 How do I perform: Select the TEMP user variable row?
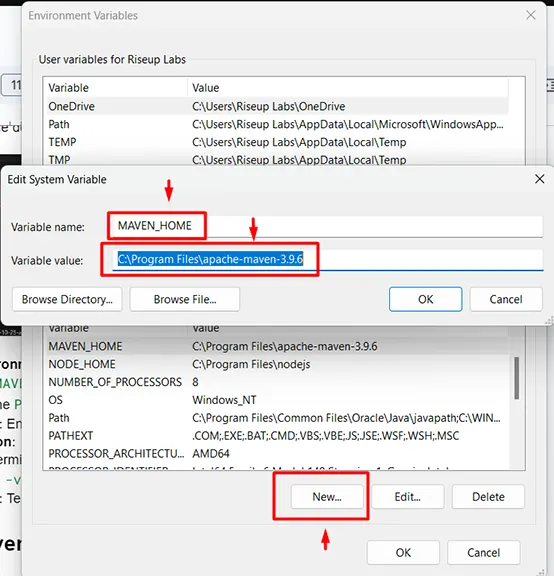277,142
